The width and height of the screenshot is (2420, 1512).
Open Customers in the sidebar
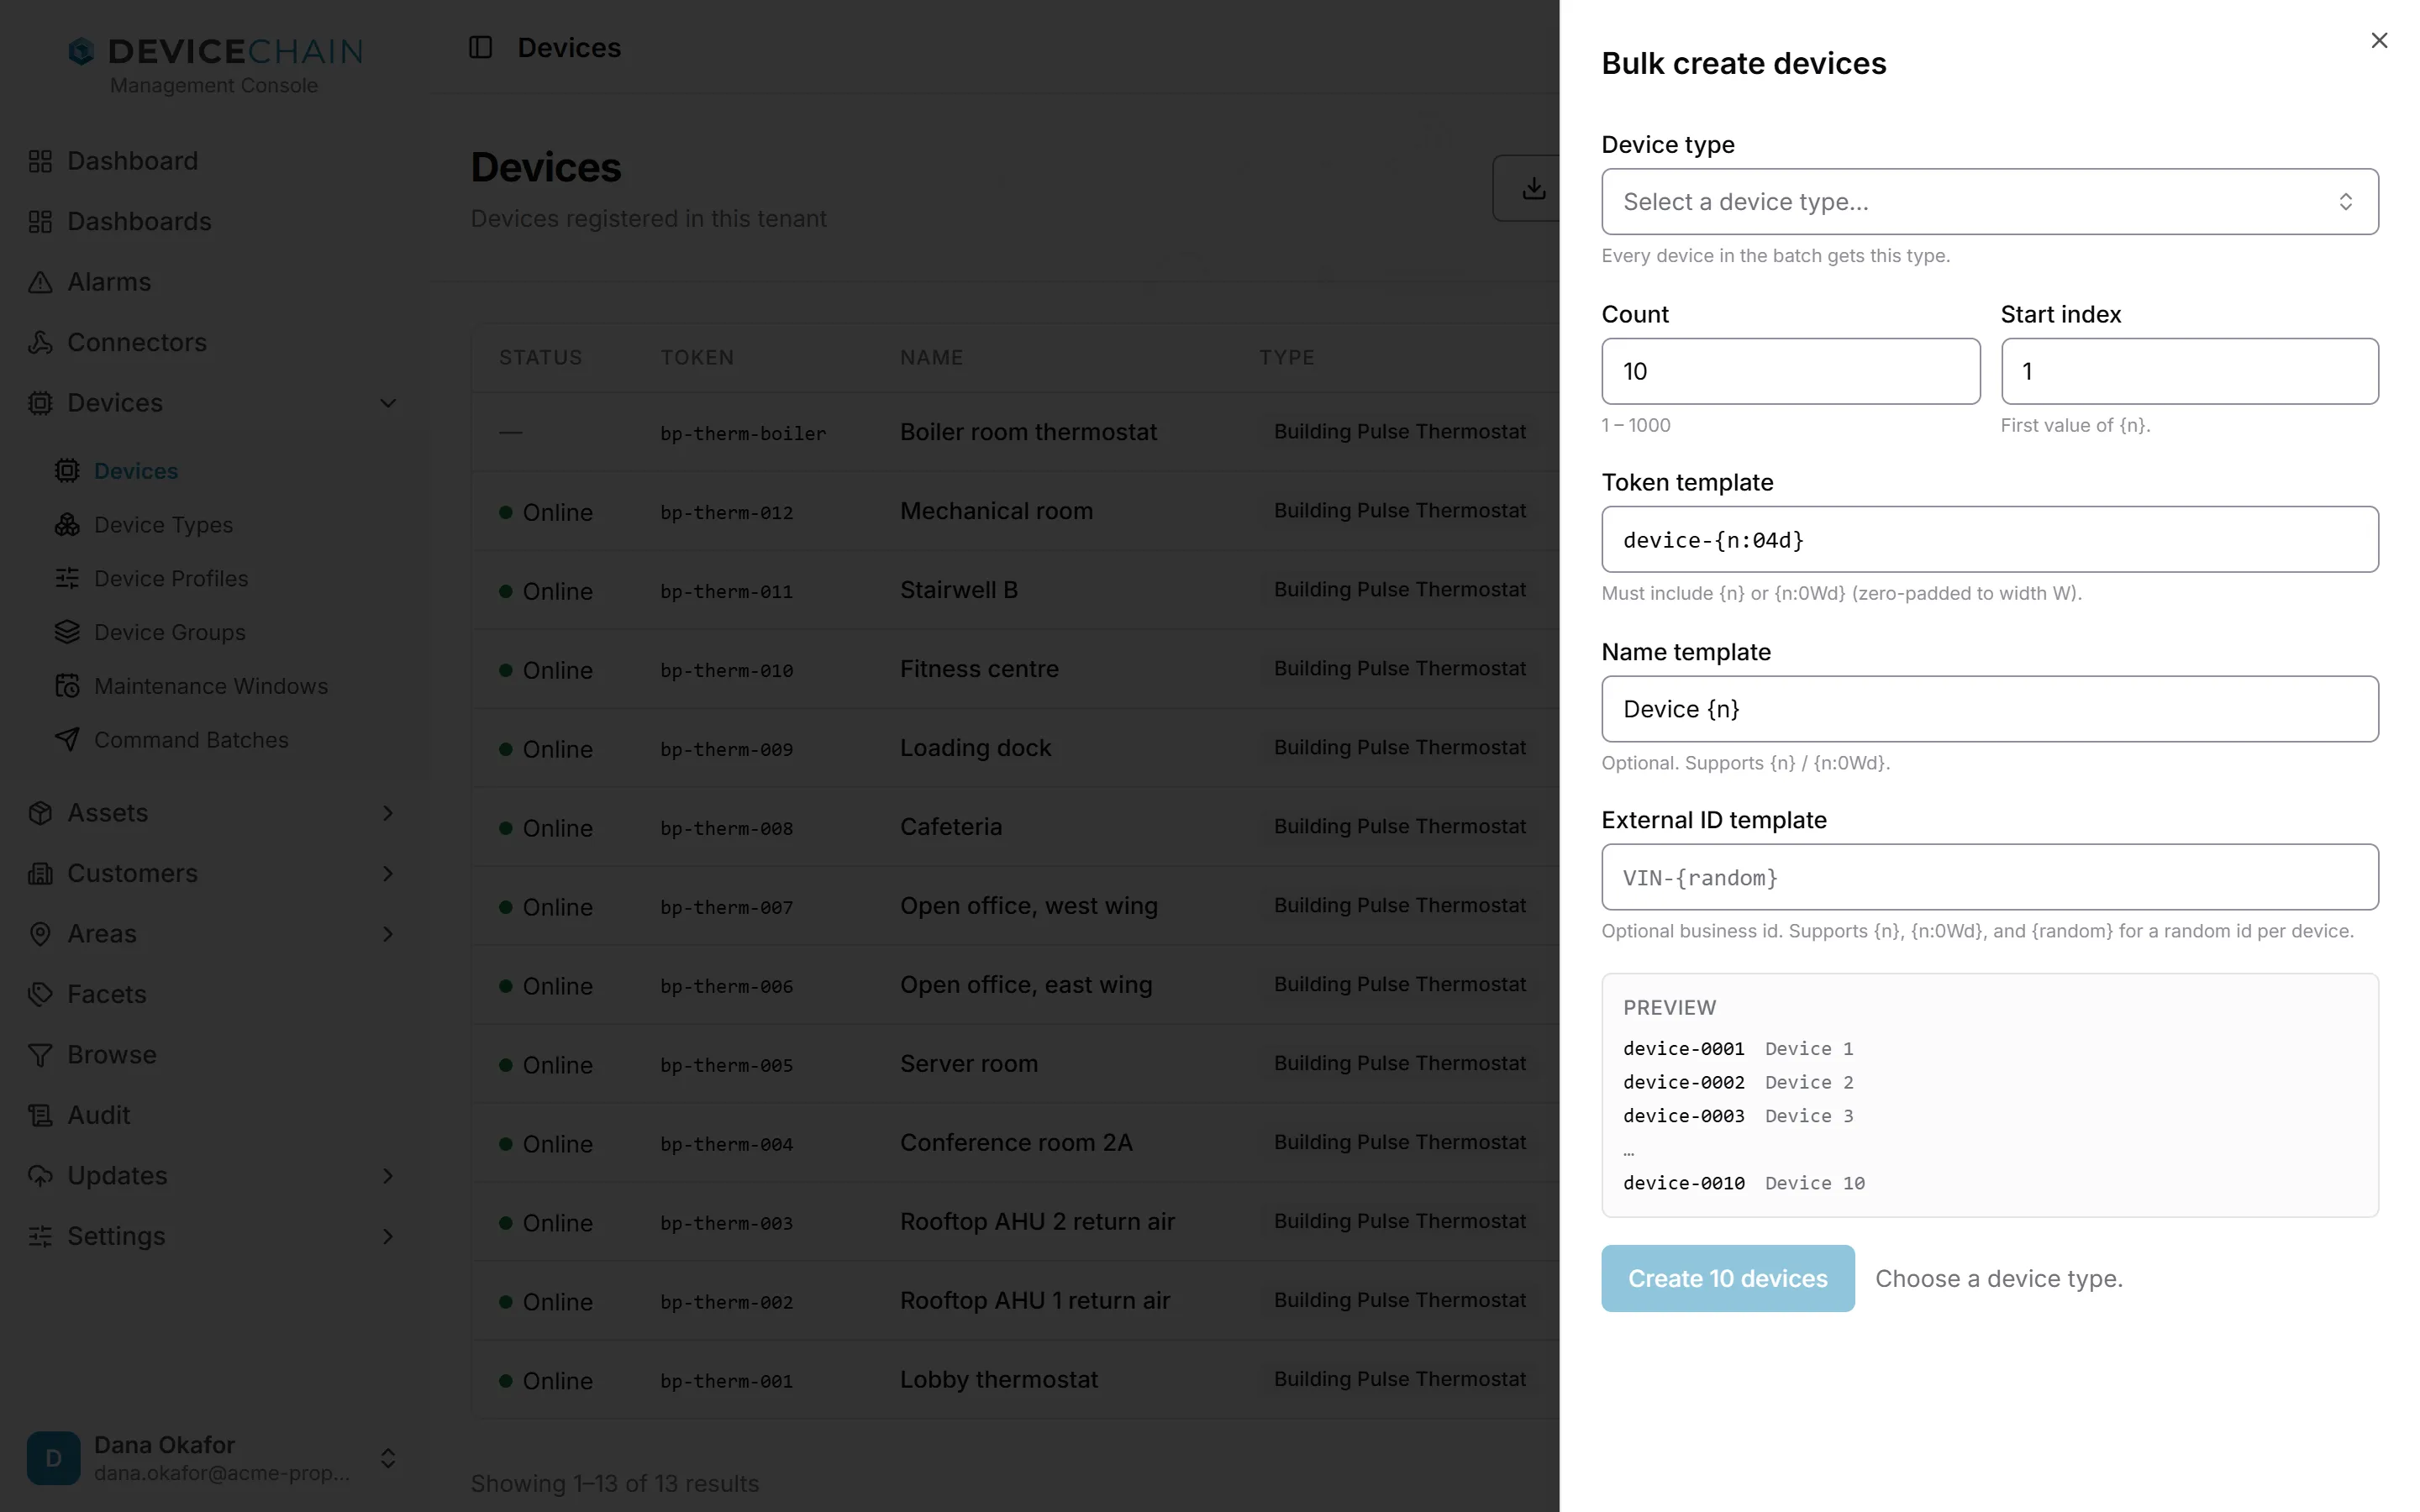[x=132, y=874]
